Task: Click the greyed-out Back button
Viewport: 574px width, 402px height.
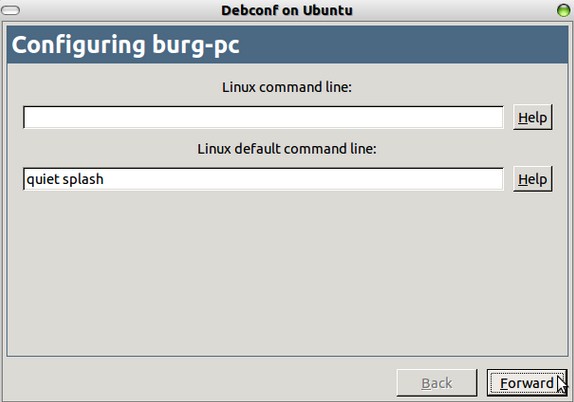Action: click(437, 383)
